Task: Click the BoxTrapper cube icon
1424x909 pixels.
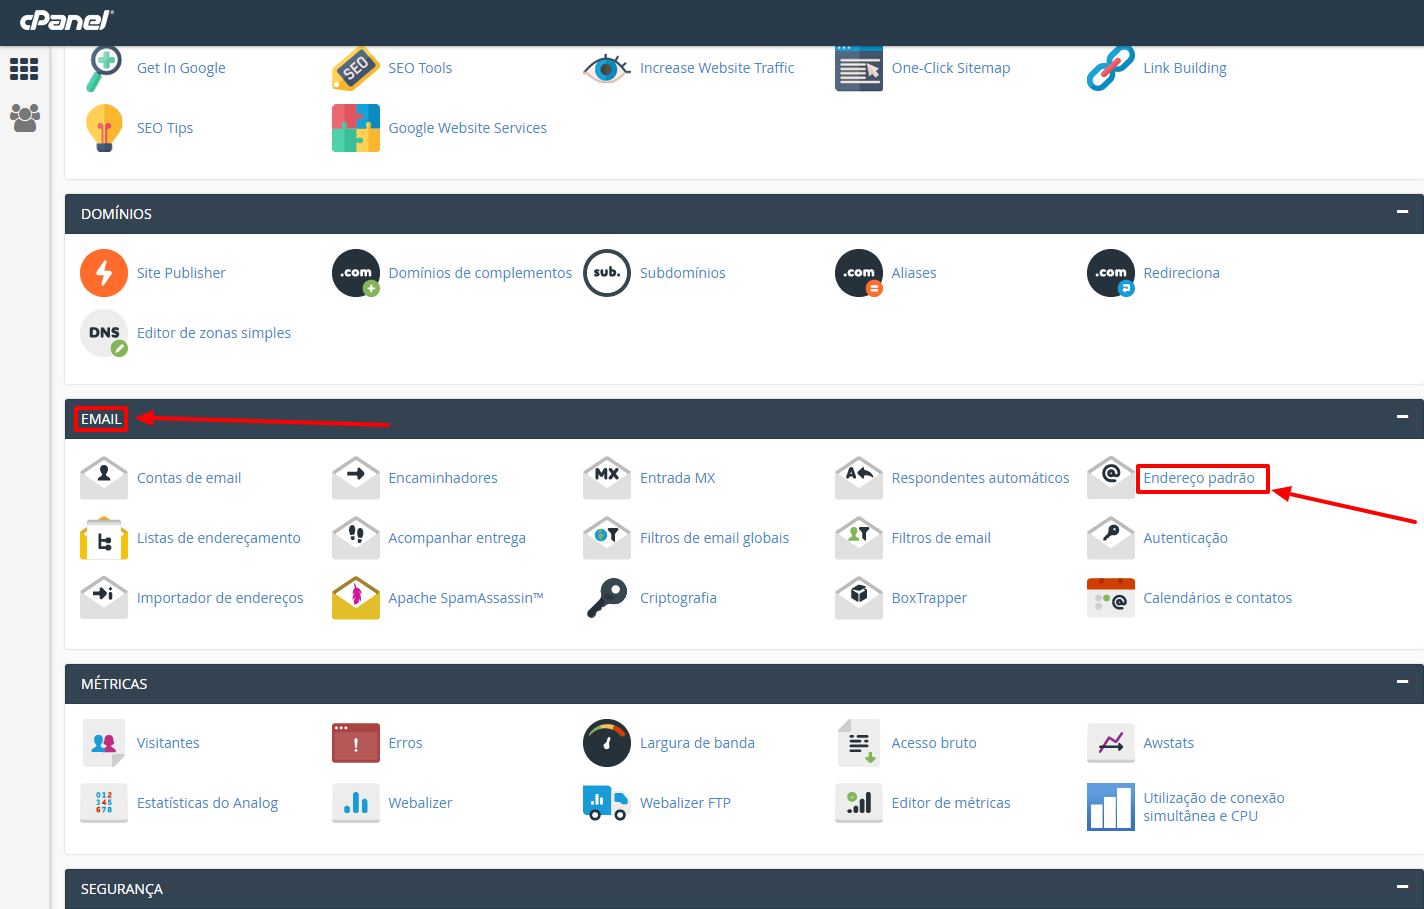Action: tap(859, 598)
